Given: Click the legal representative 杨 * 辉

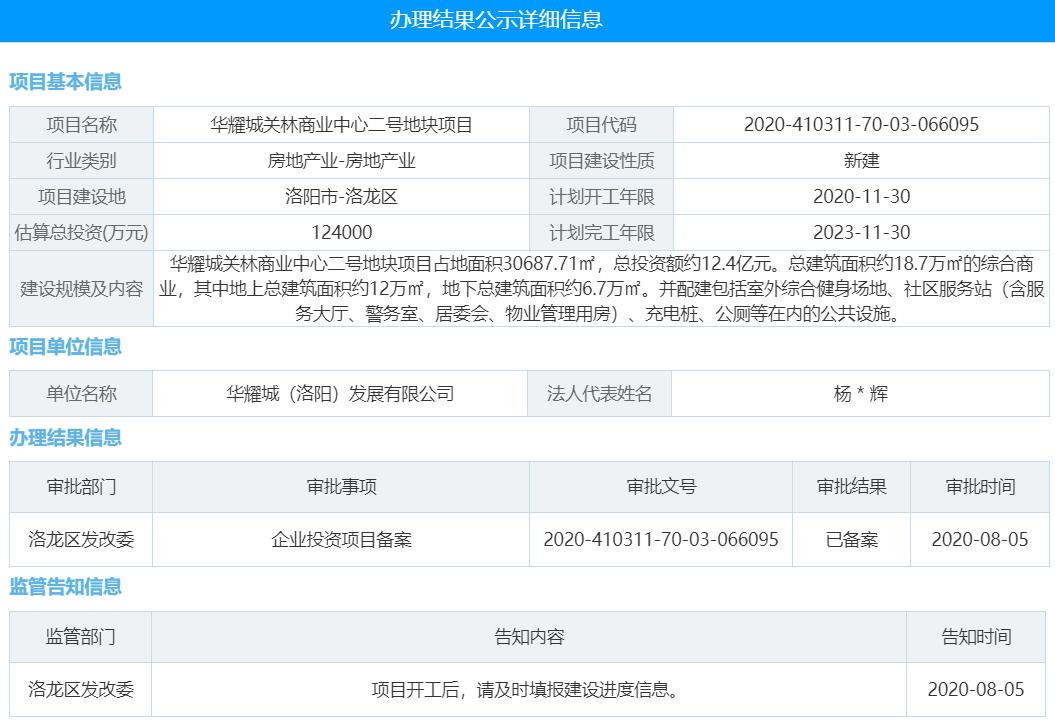Looking at the screenshot, I should click(864, 393).
